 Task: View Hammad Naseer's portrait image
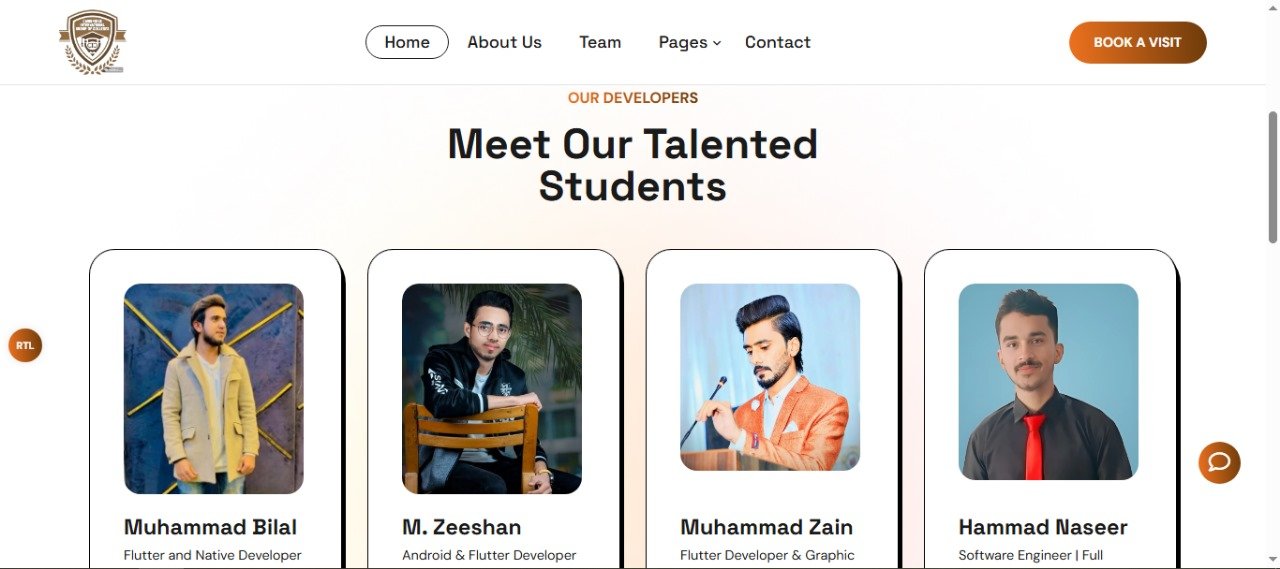click(x=1048, y=381)
